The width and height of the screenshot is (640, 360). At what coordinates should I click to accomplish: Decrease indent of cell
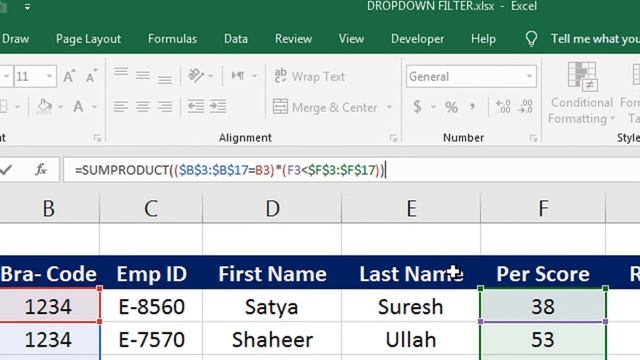click(x=196, y=107)
